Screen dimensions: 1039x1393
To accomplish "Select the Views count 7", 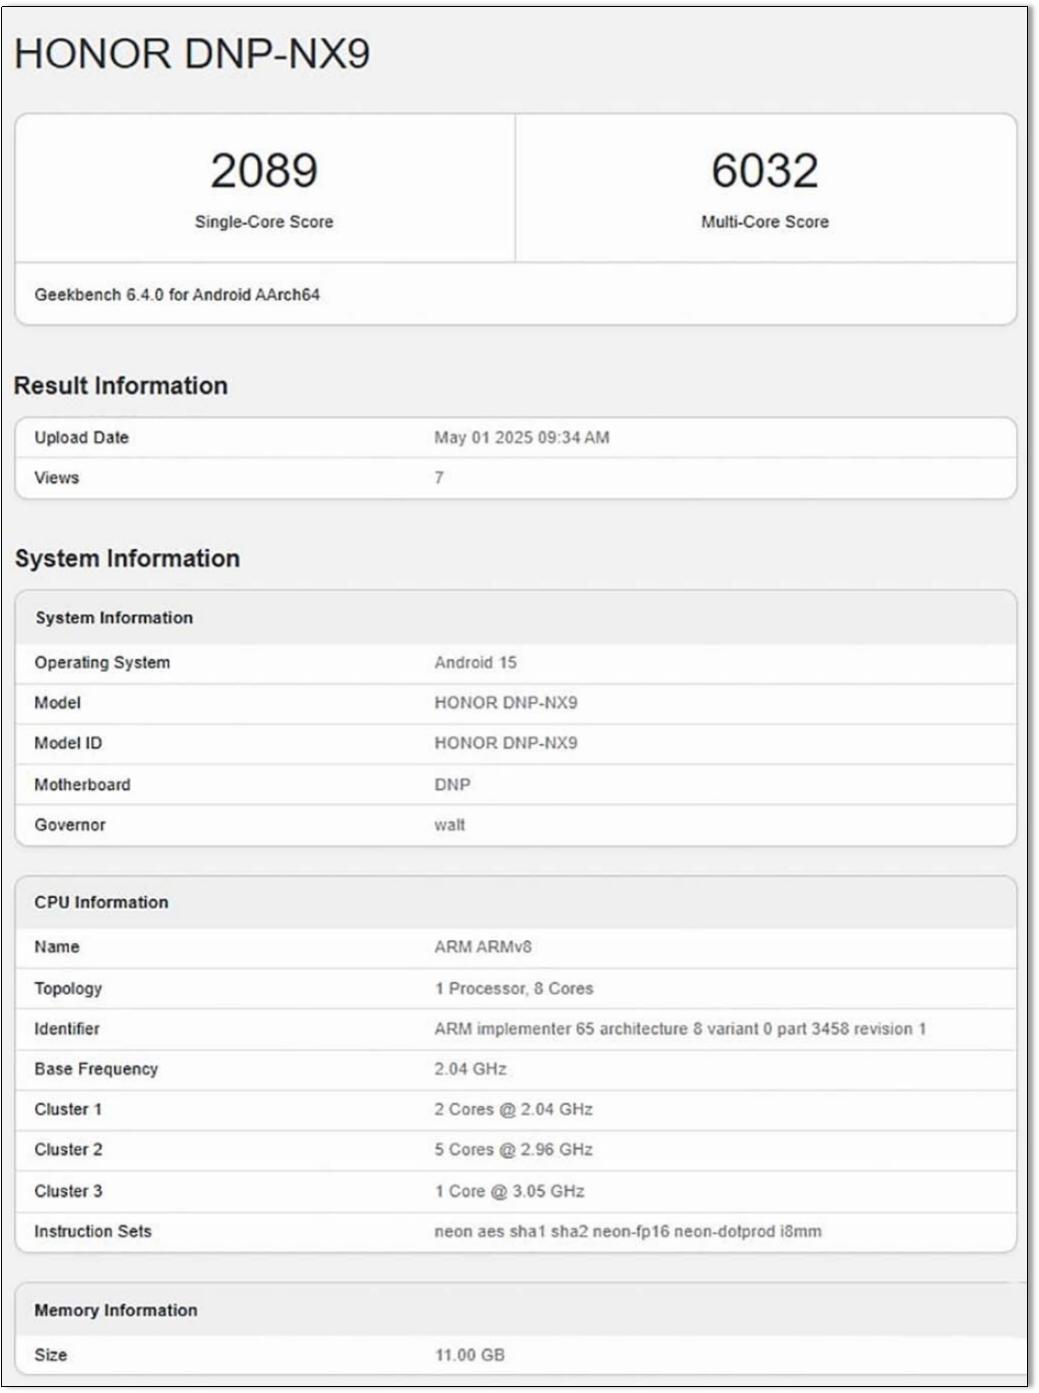I will (439, 478).
